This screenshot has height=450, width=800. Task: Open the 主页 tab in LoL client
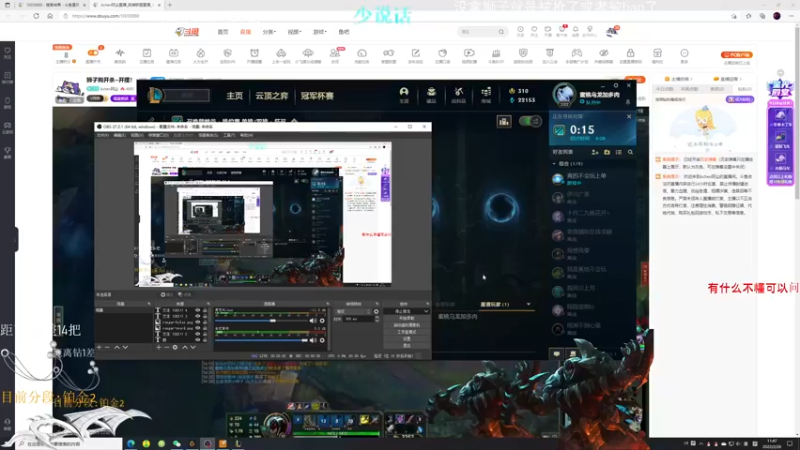[235, 96]
